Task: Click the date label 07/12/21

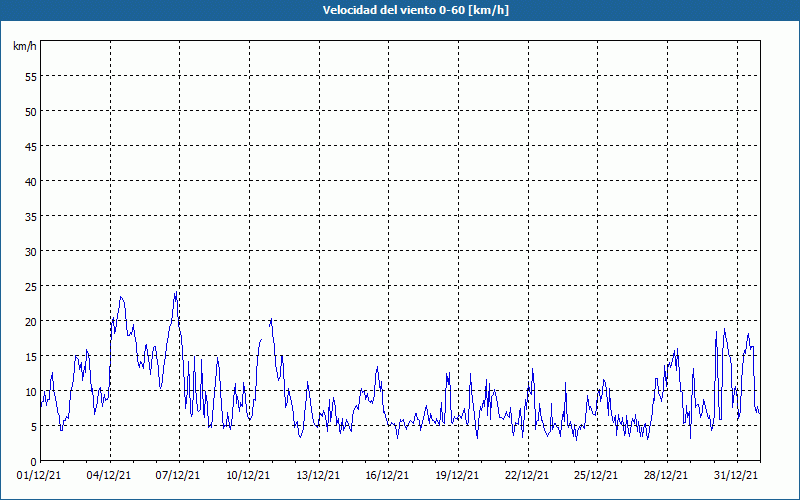Action: click(x=178, y=476)
